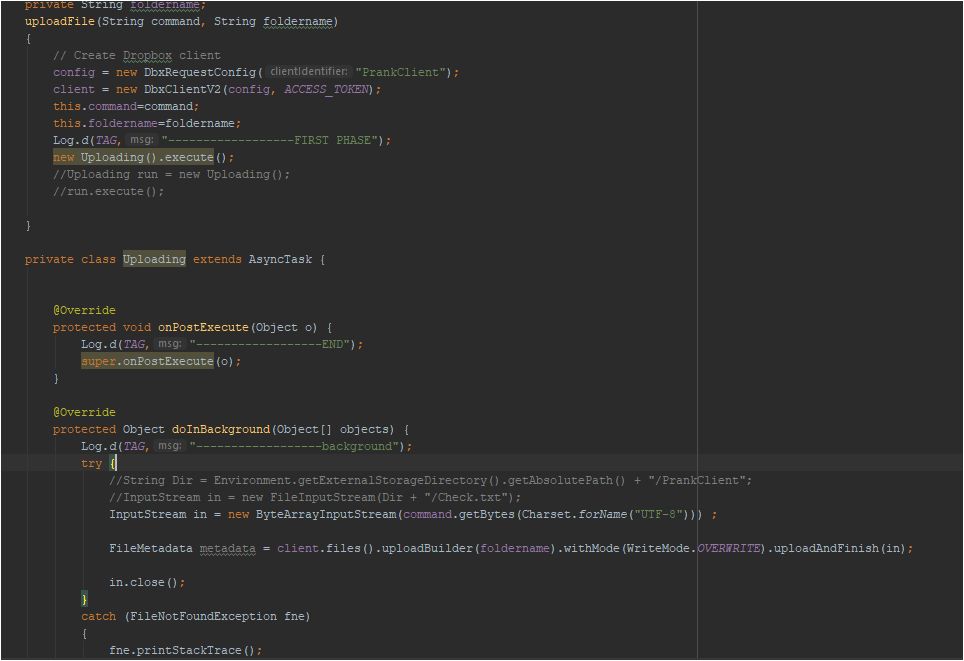The height and width of the screenshot is (661, 964).
Task: Click the in.close() statement
Action: click(x=147, y=582)
